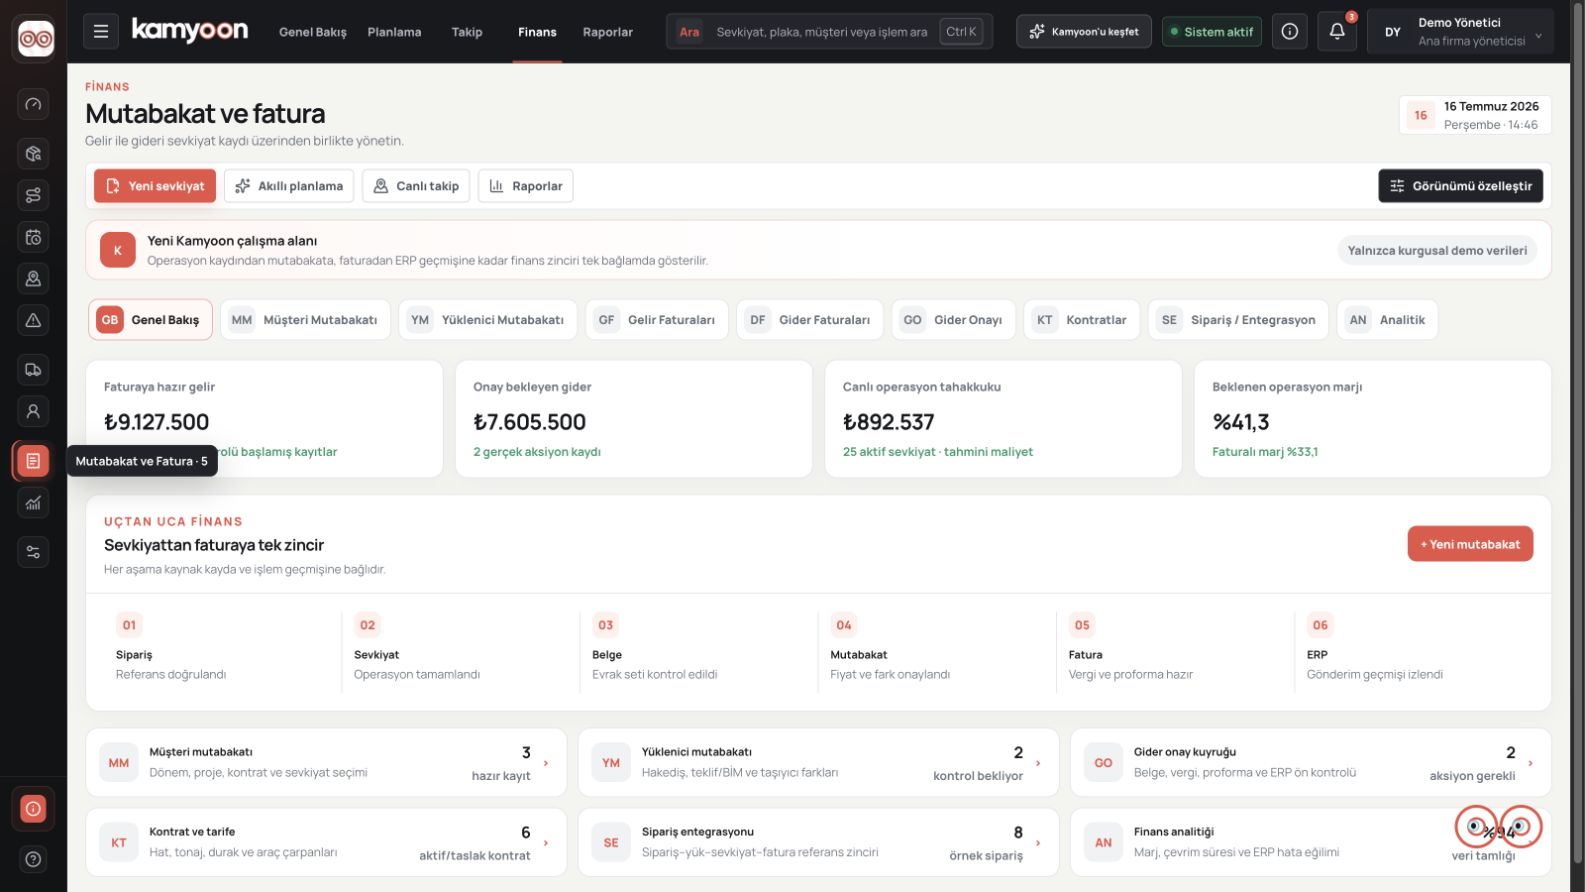Image resolution: width=1585 pixels, height=892 pixels.
Task: Focus the Sevkiyat, plaka search field
Action: pos(829,32)
